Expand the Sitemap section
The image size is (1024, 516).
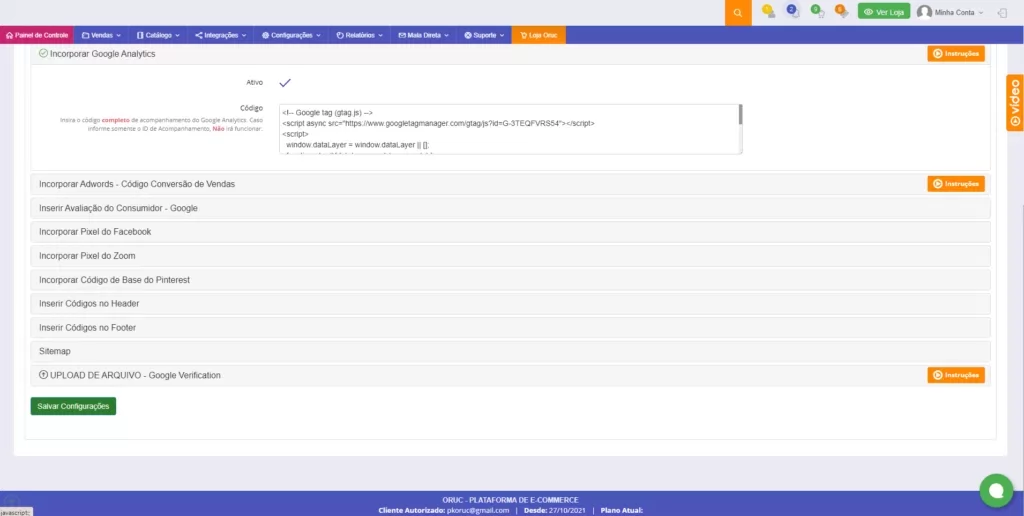pos(510,351)
